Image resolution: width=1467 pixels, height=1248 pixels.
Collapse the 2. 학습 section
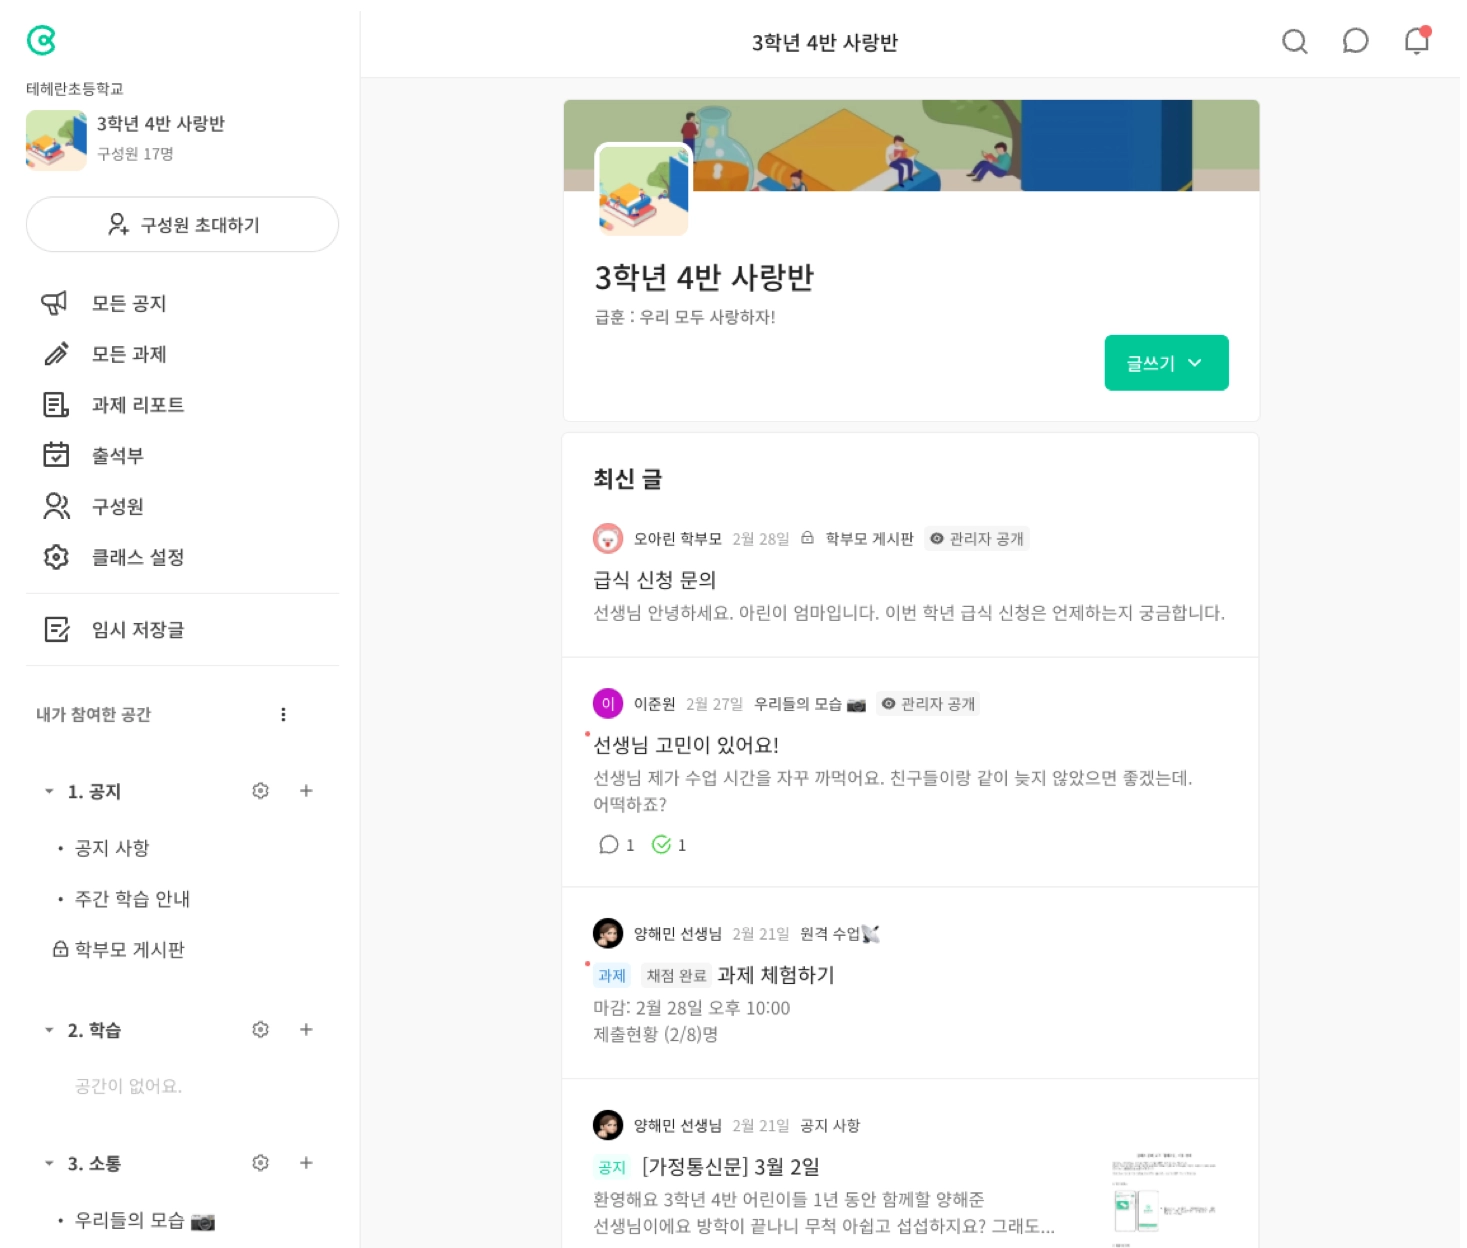[49, 1030]
